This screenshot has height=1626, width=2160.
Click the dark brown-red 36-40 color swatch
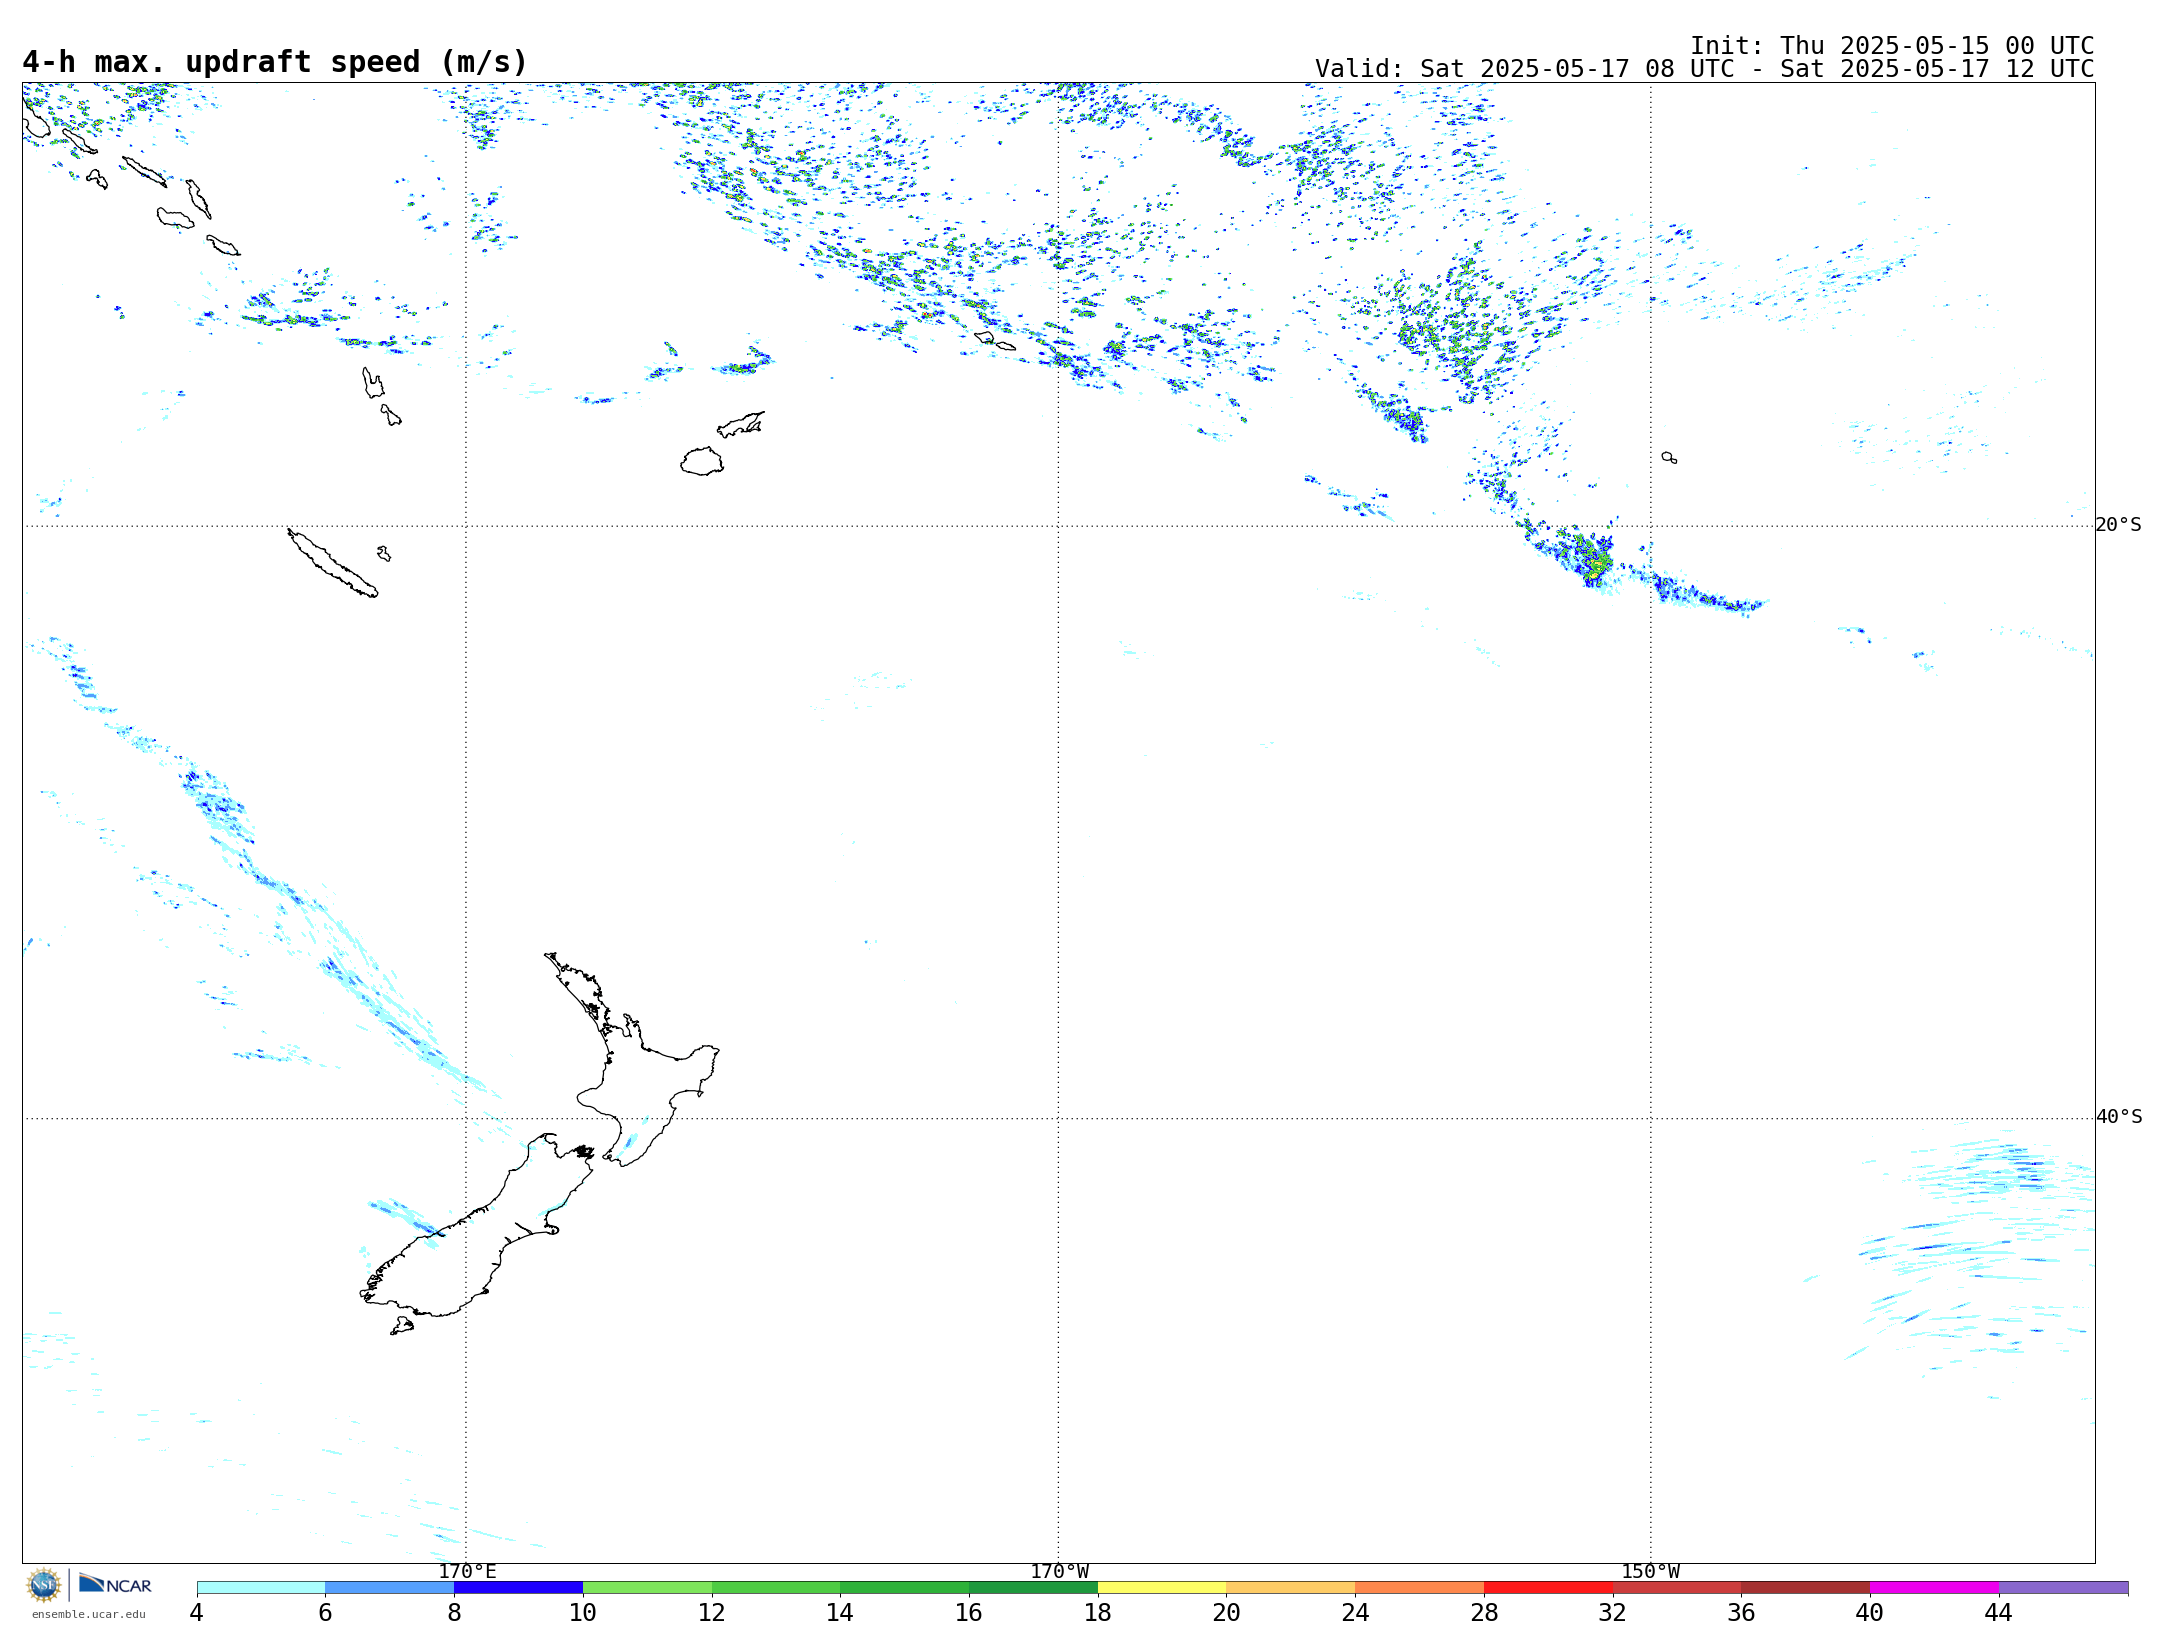click(1806, 1588)
